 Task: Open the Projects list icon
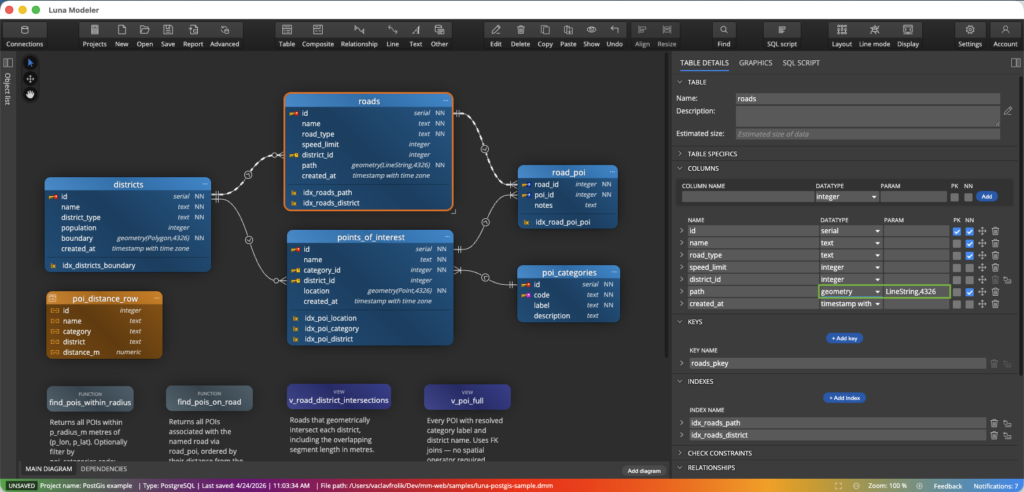[x=95, y=35]
